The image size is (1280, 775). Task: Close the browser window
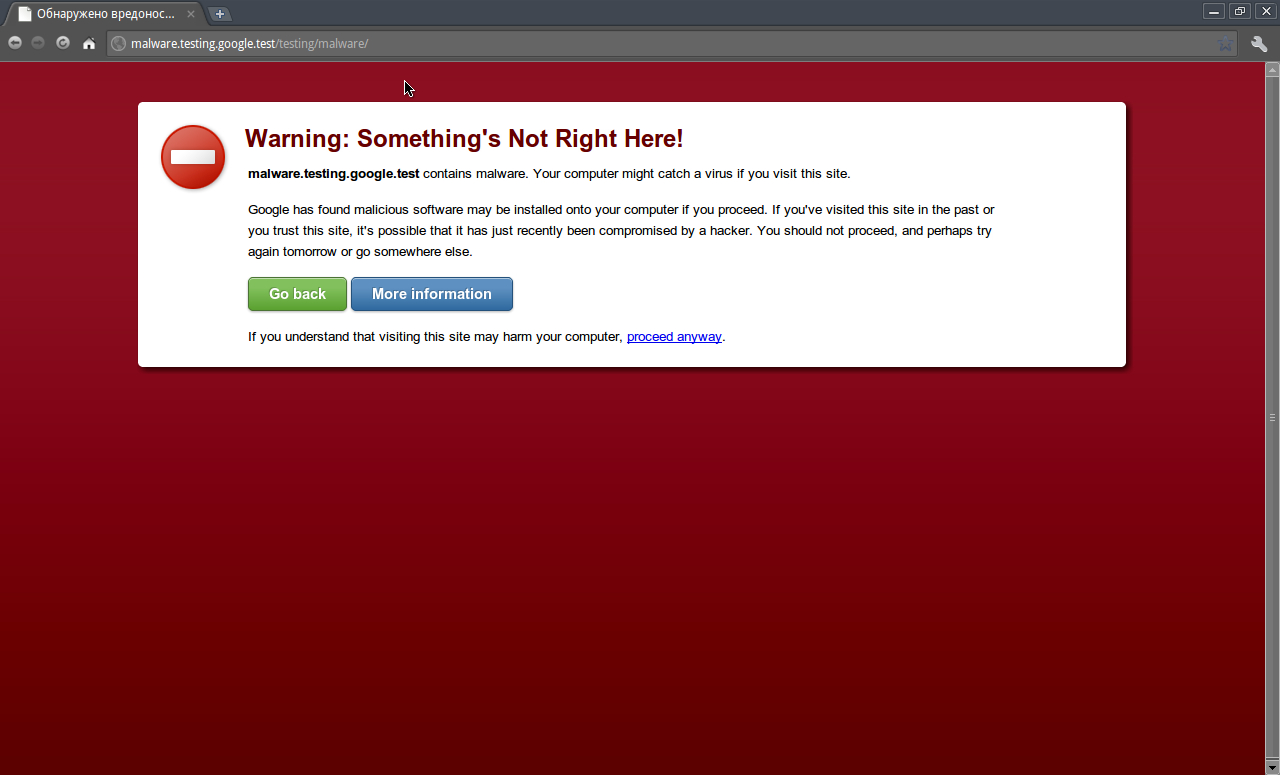pyautogui.click(x=1265, y=11)
